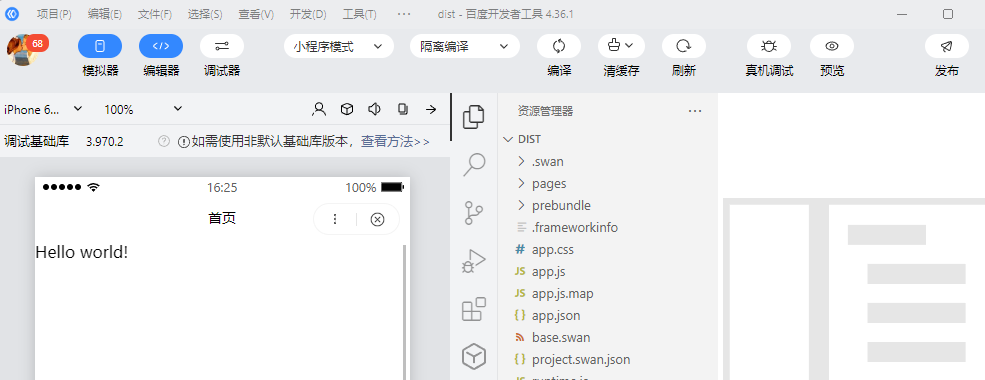
Task: Click the refresh icon button
Action: point(683,46)
